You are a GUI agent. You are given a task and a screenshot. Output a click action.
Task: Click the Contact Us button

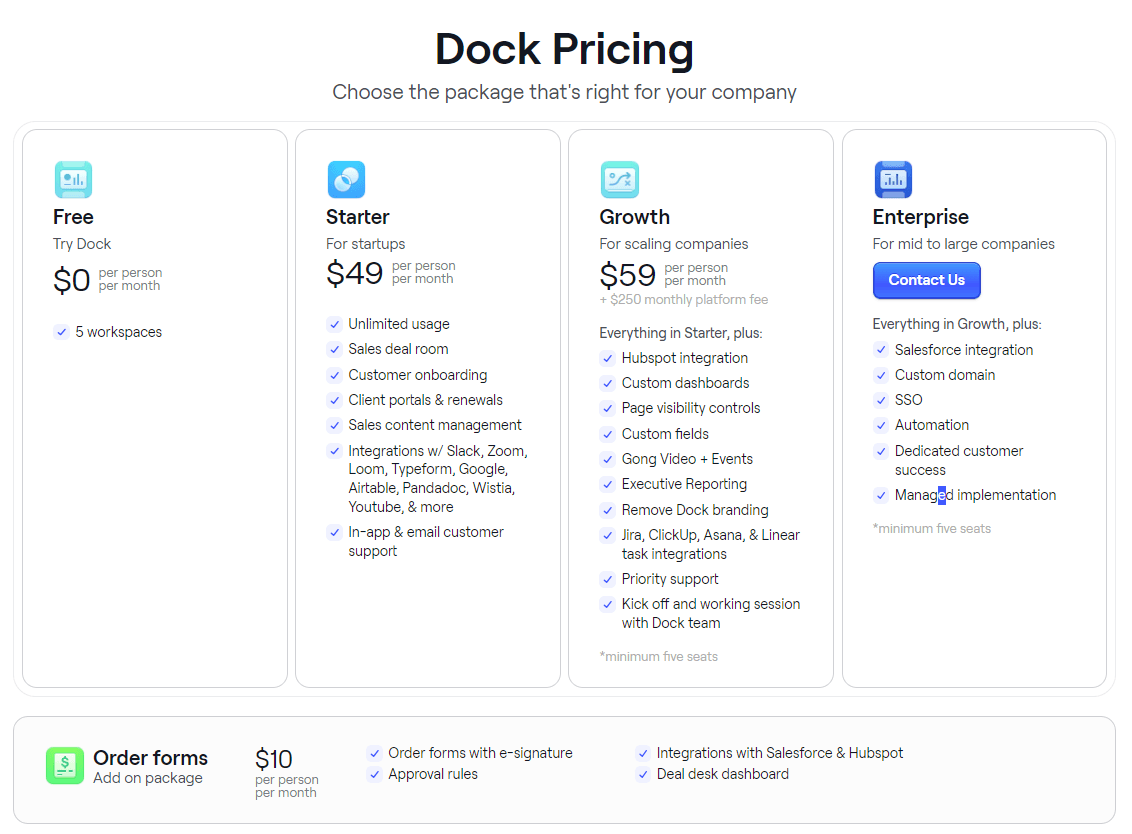point(926,280)
